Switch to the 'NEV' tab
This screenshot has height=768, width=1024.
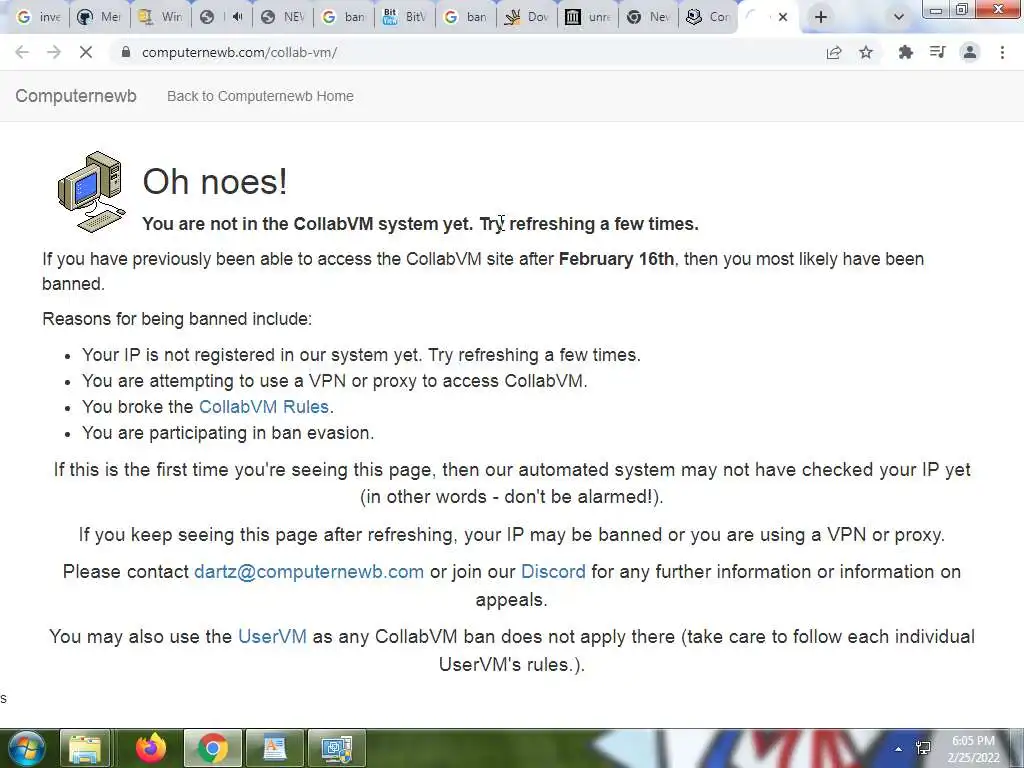(282, 17)
